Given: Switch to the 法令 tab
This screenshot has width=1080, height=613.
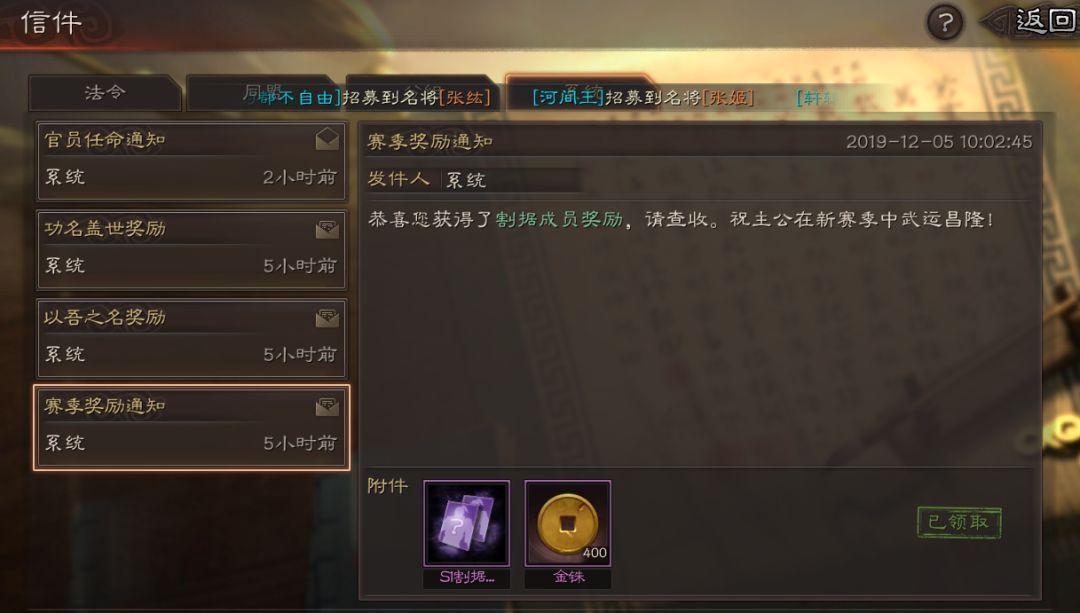Looking at the screenshot, I should click(x=105, y=93).
